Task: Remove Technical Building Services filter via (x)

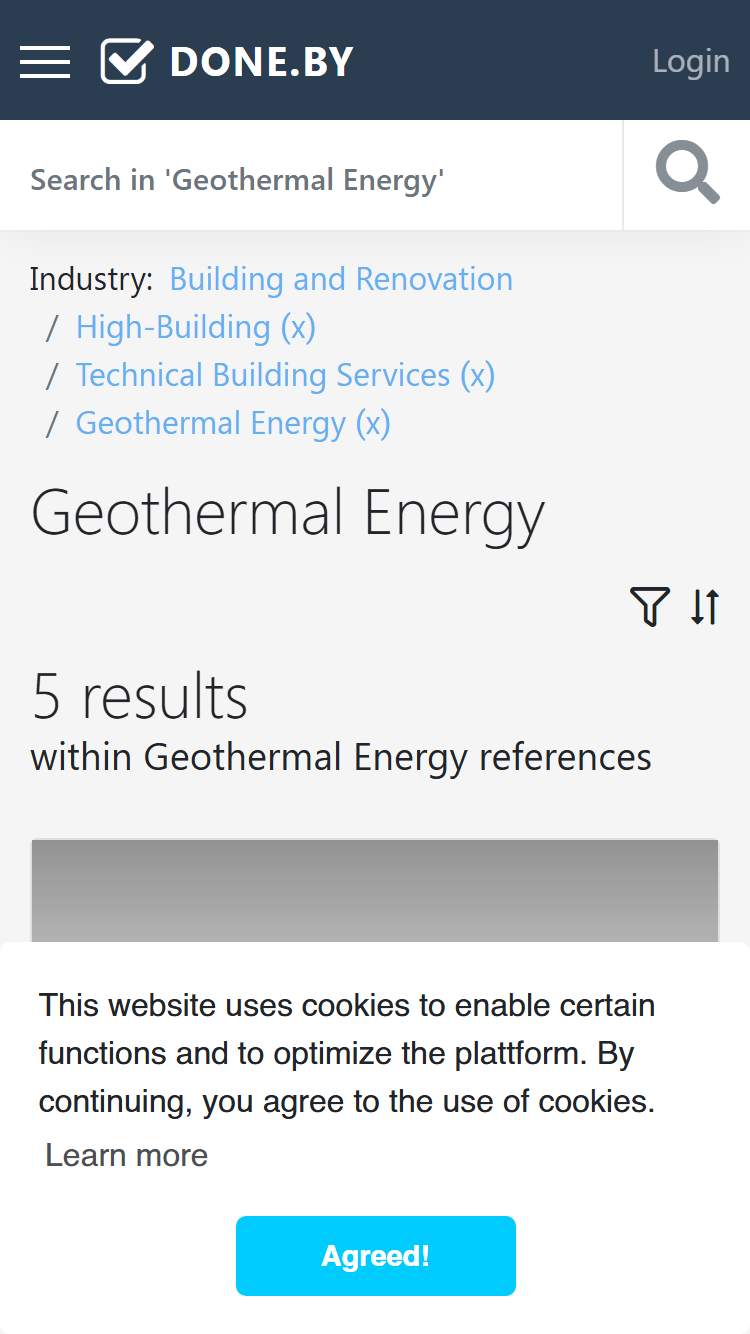Action: (x=477, y=375)
